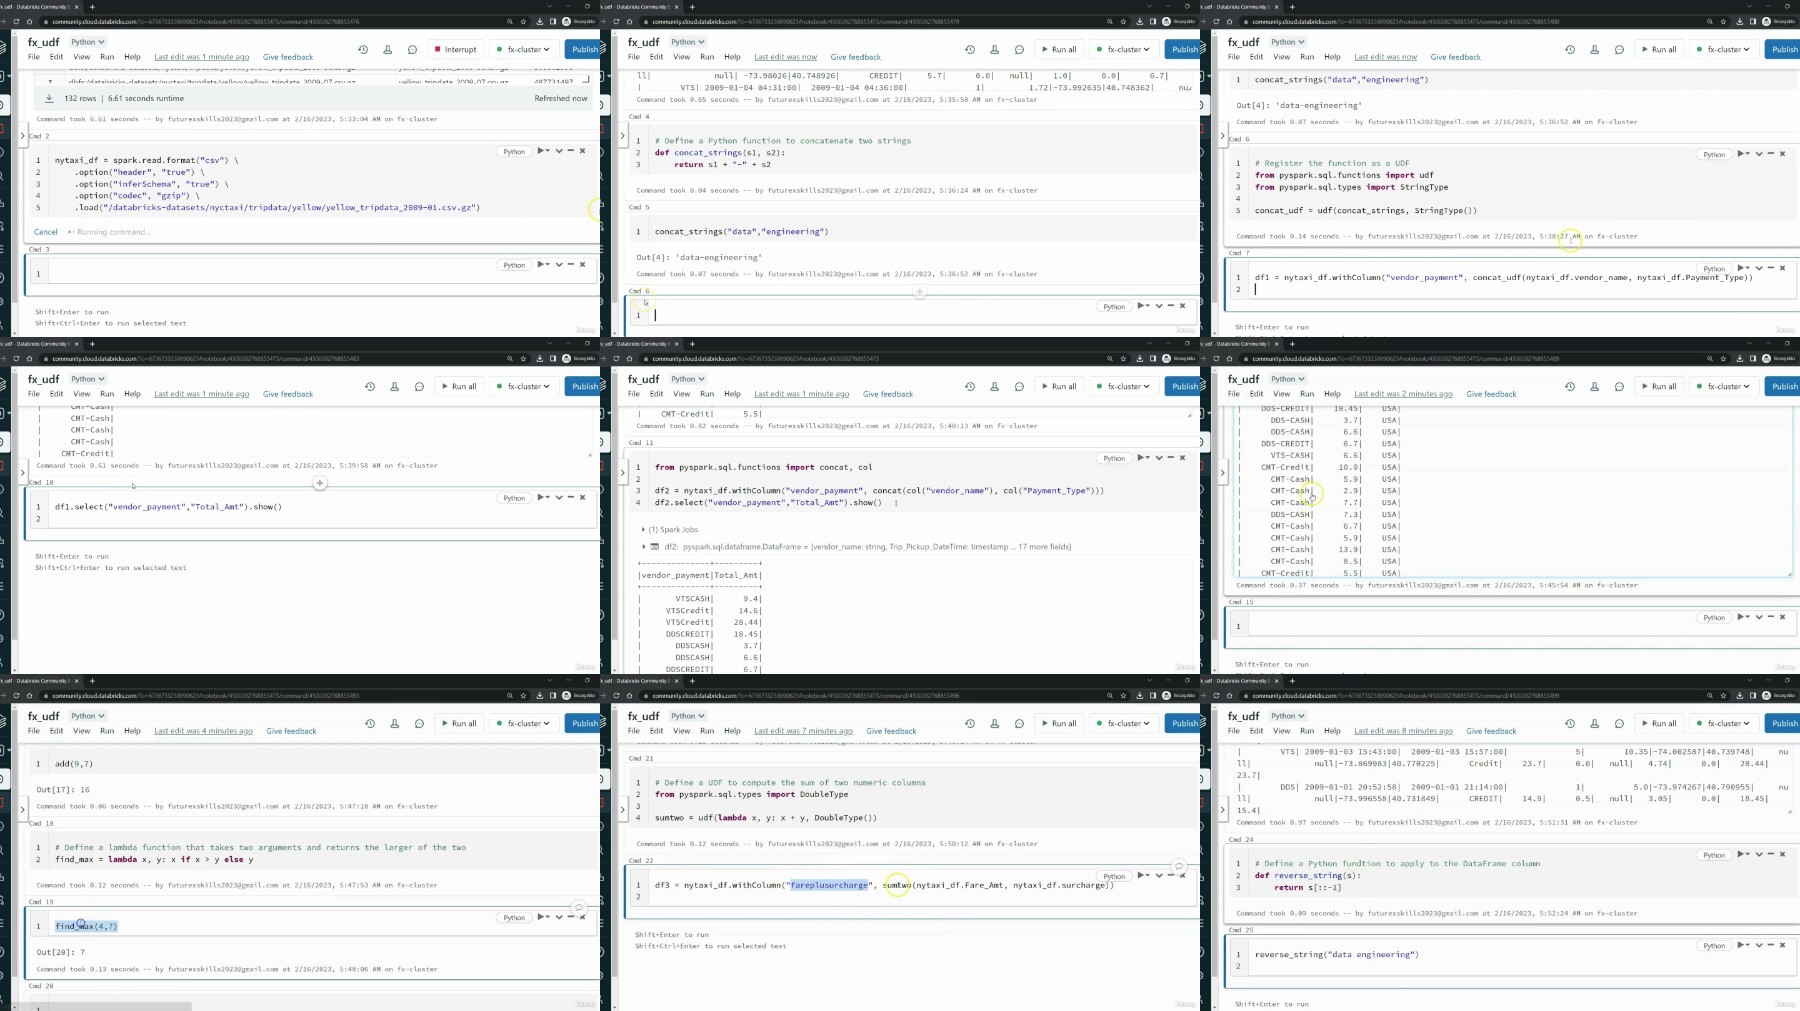Open View menu in notebook edited 4 minutes ago

(82, 731)
